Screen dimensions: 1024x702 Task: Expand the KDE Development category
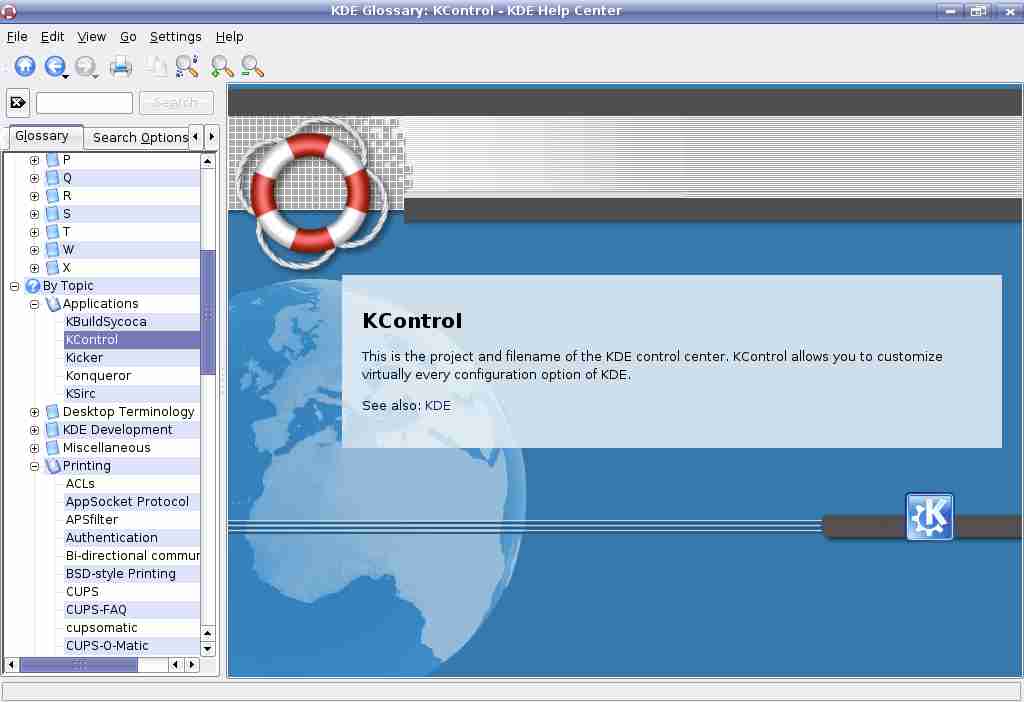click(34, 430)
